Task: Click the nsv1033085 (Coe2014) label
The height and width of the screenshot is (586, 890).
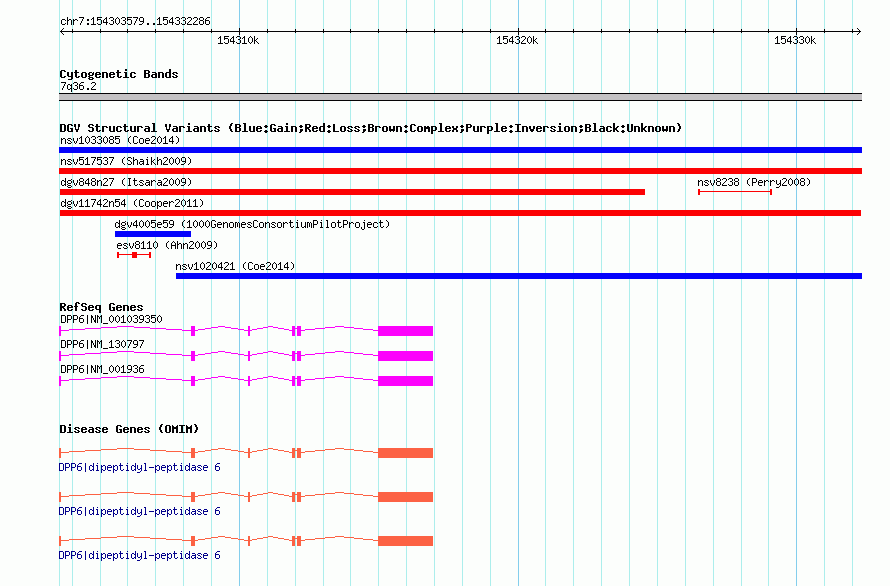Action: point(120,140)
